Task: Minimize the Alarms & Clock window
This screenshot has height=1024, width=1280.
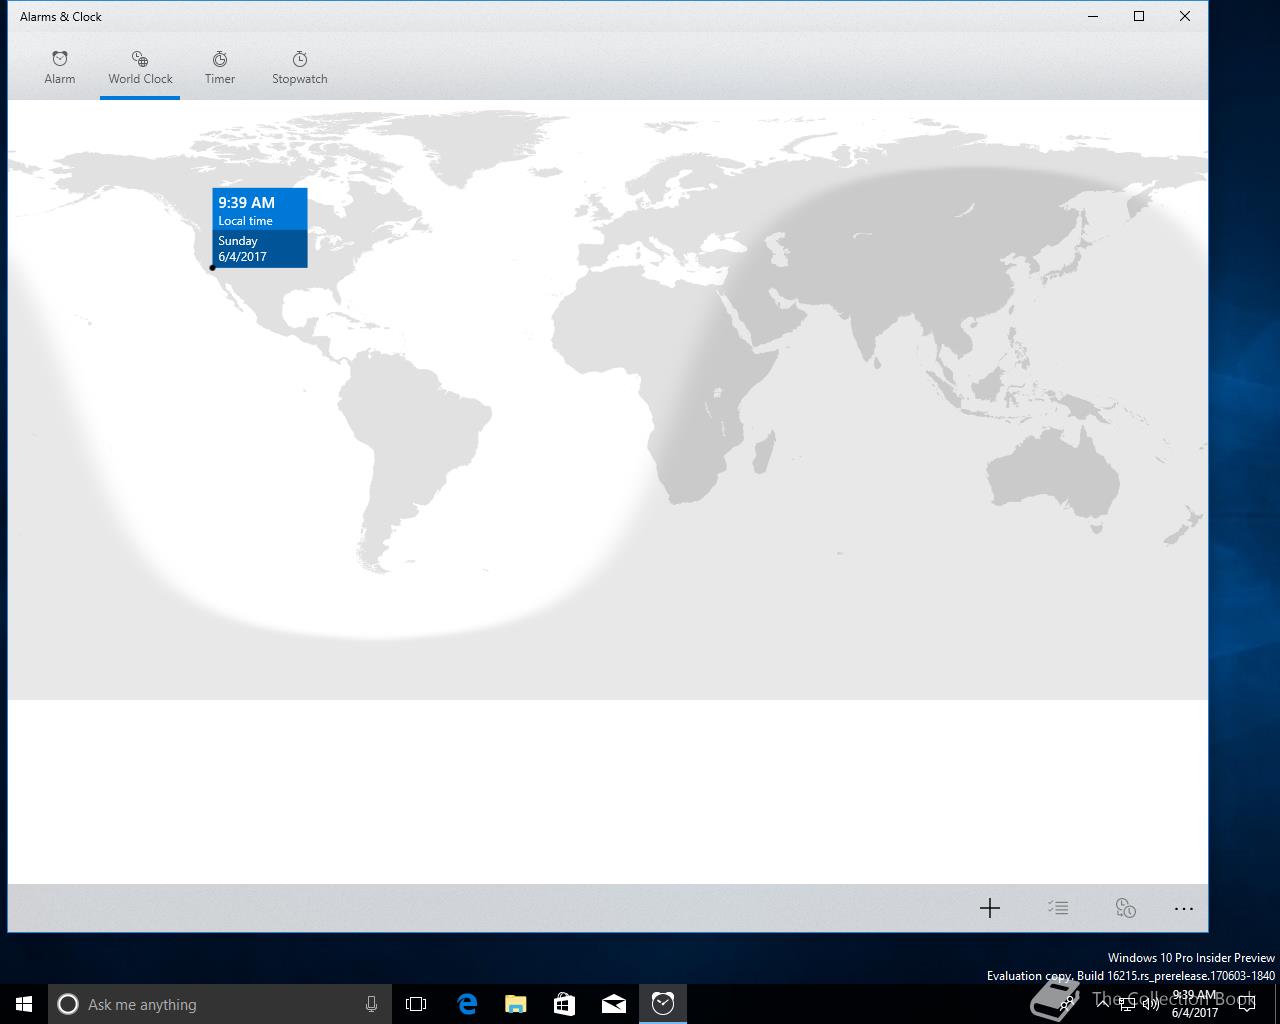Action: [1093, 16]
